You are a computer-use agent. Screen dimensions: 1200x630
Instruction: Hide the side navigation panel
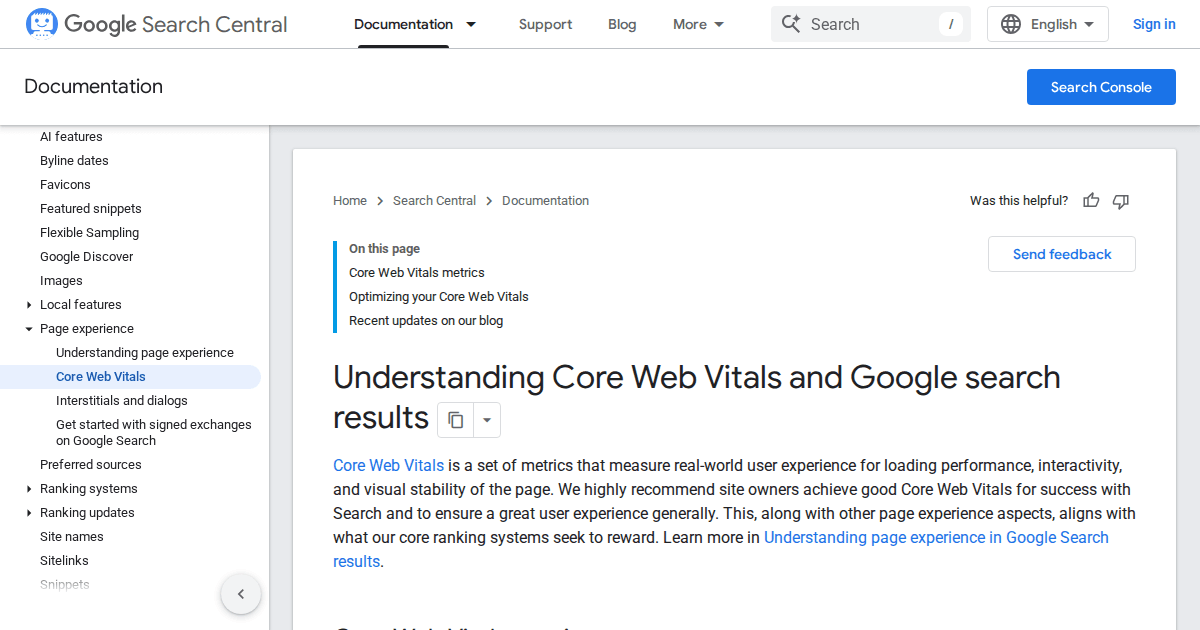coord(241,594)
